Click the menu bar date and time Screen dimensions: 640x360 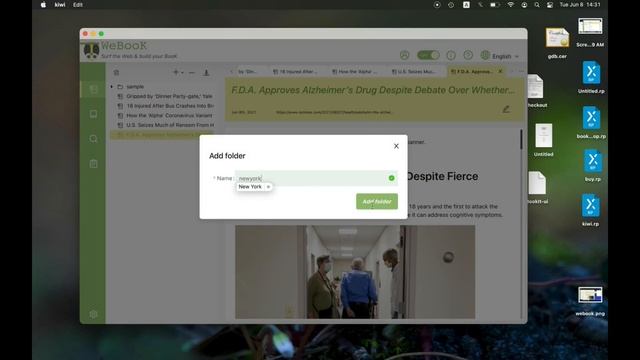tap(580, 5)
